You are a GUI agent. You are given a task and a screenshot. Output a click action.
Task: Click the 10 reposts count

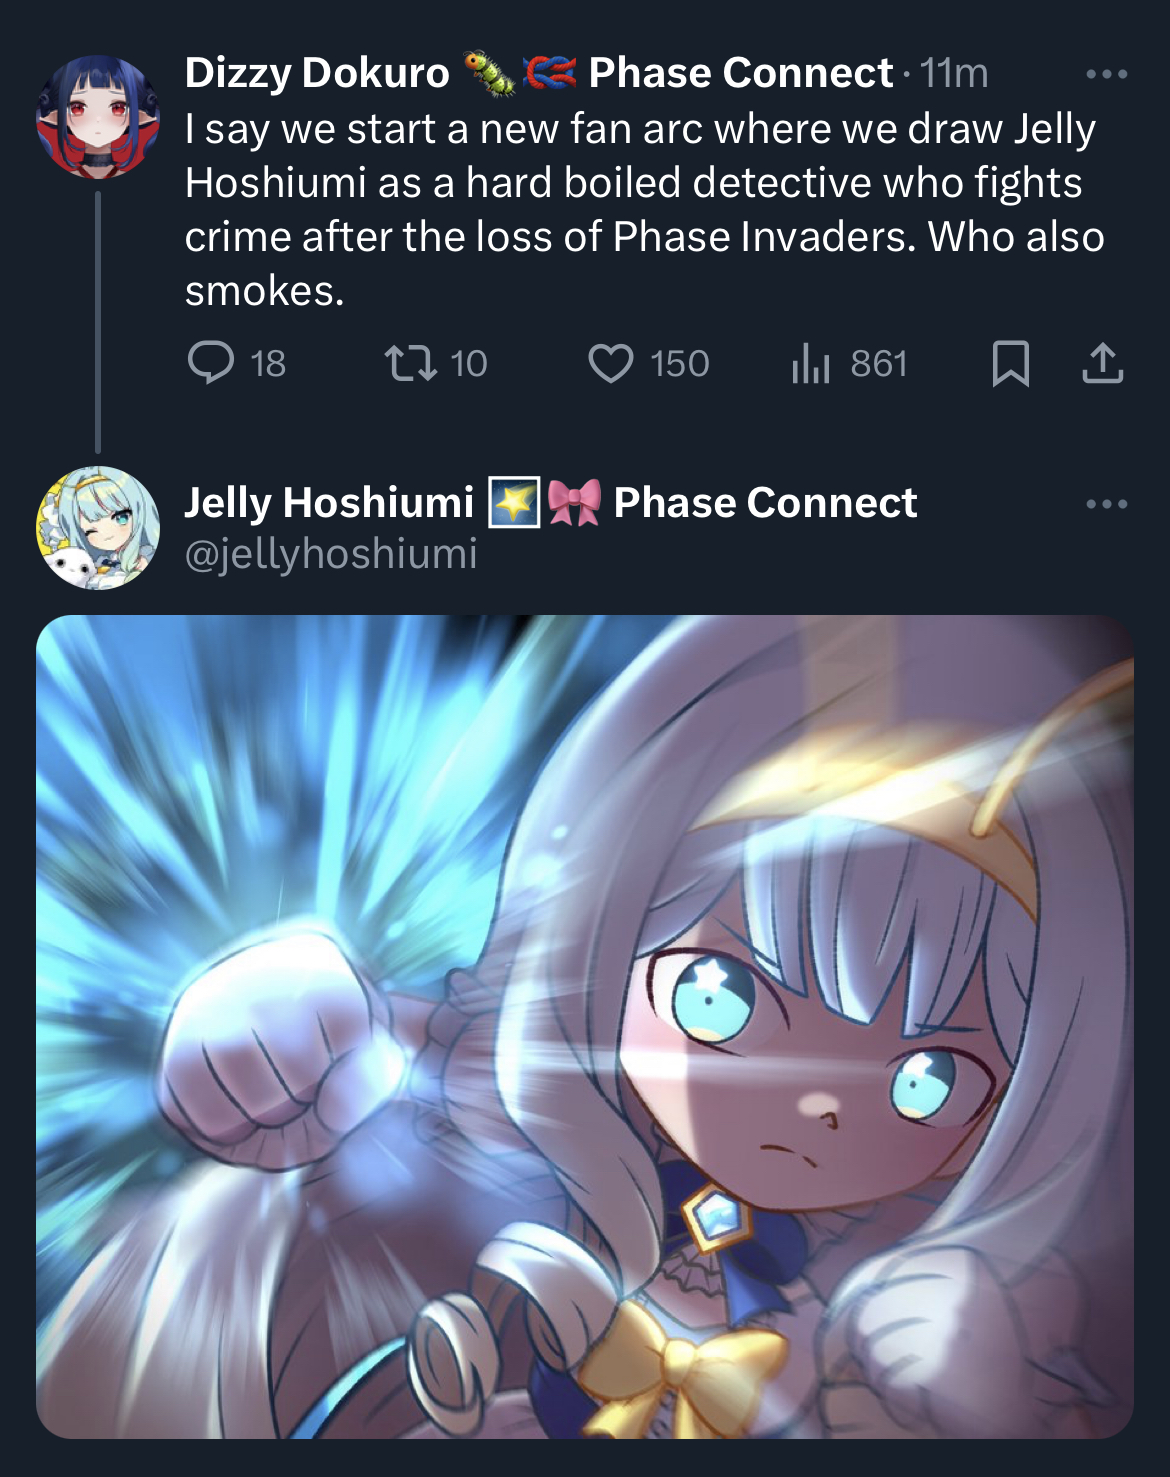pos(468,363)
